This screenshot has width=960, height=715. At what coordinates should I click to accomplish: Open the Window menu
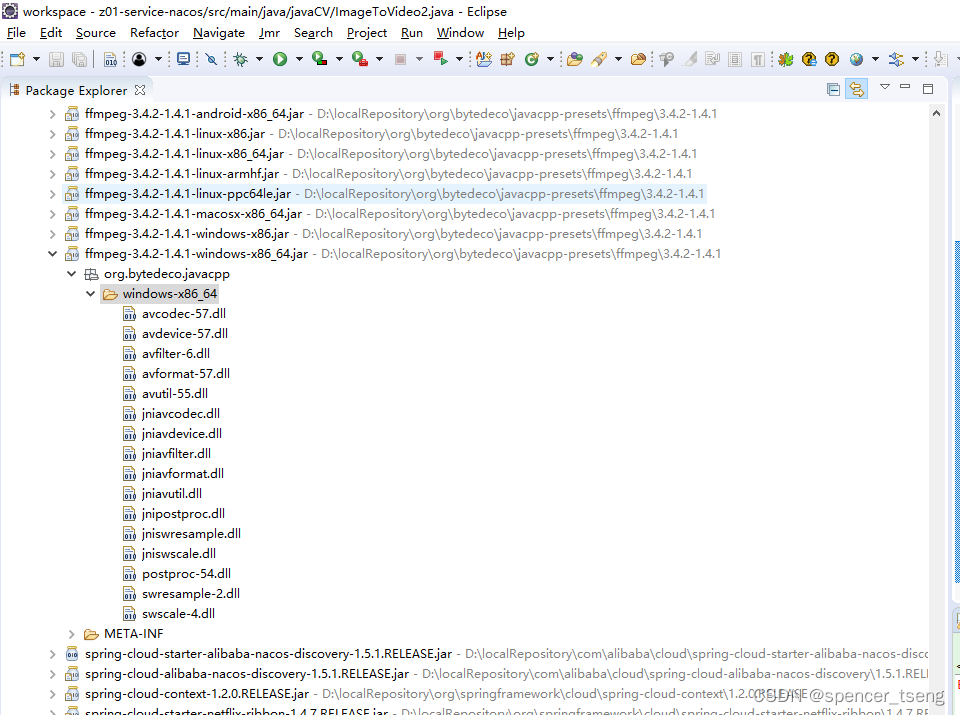pyautogui.click(x=460, y=32)
